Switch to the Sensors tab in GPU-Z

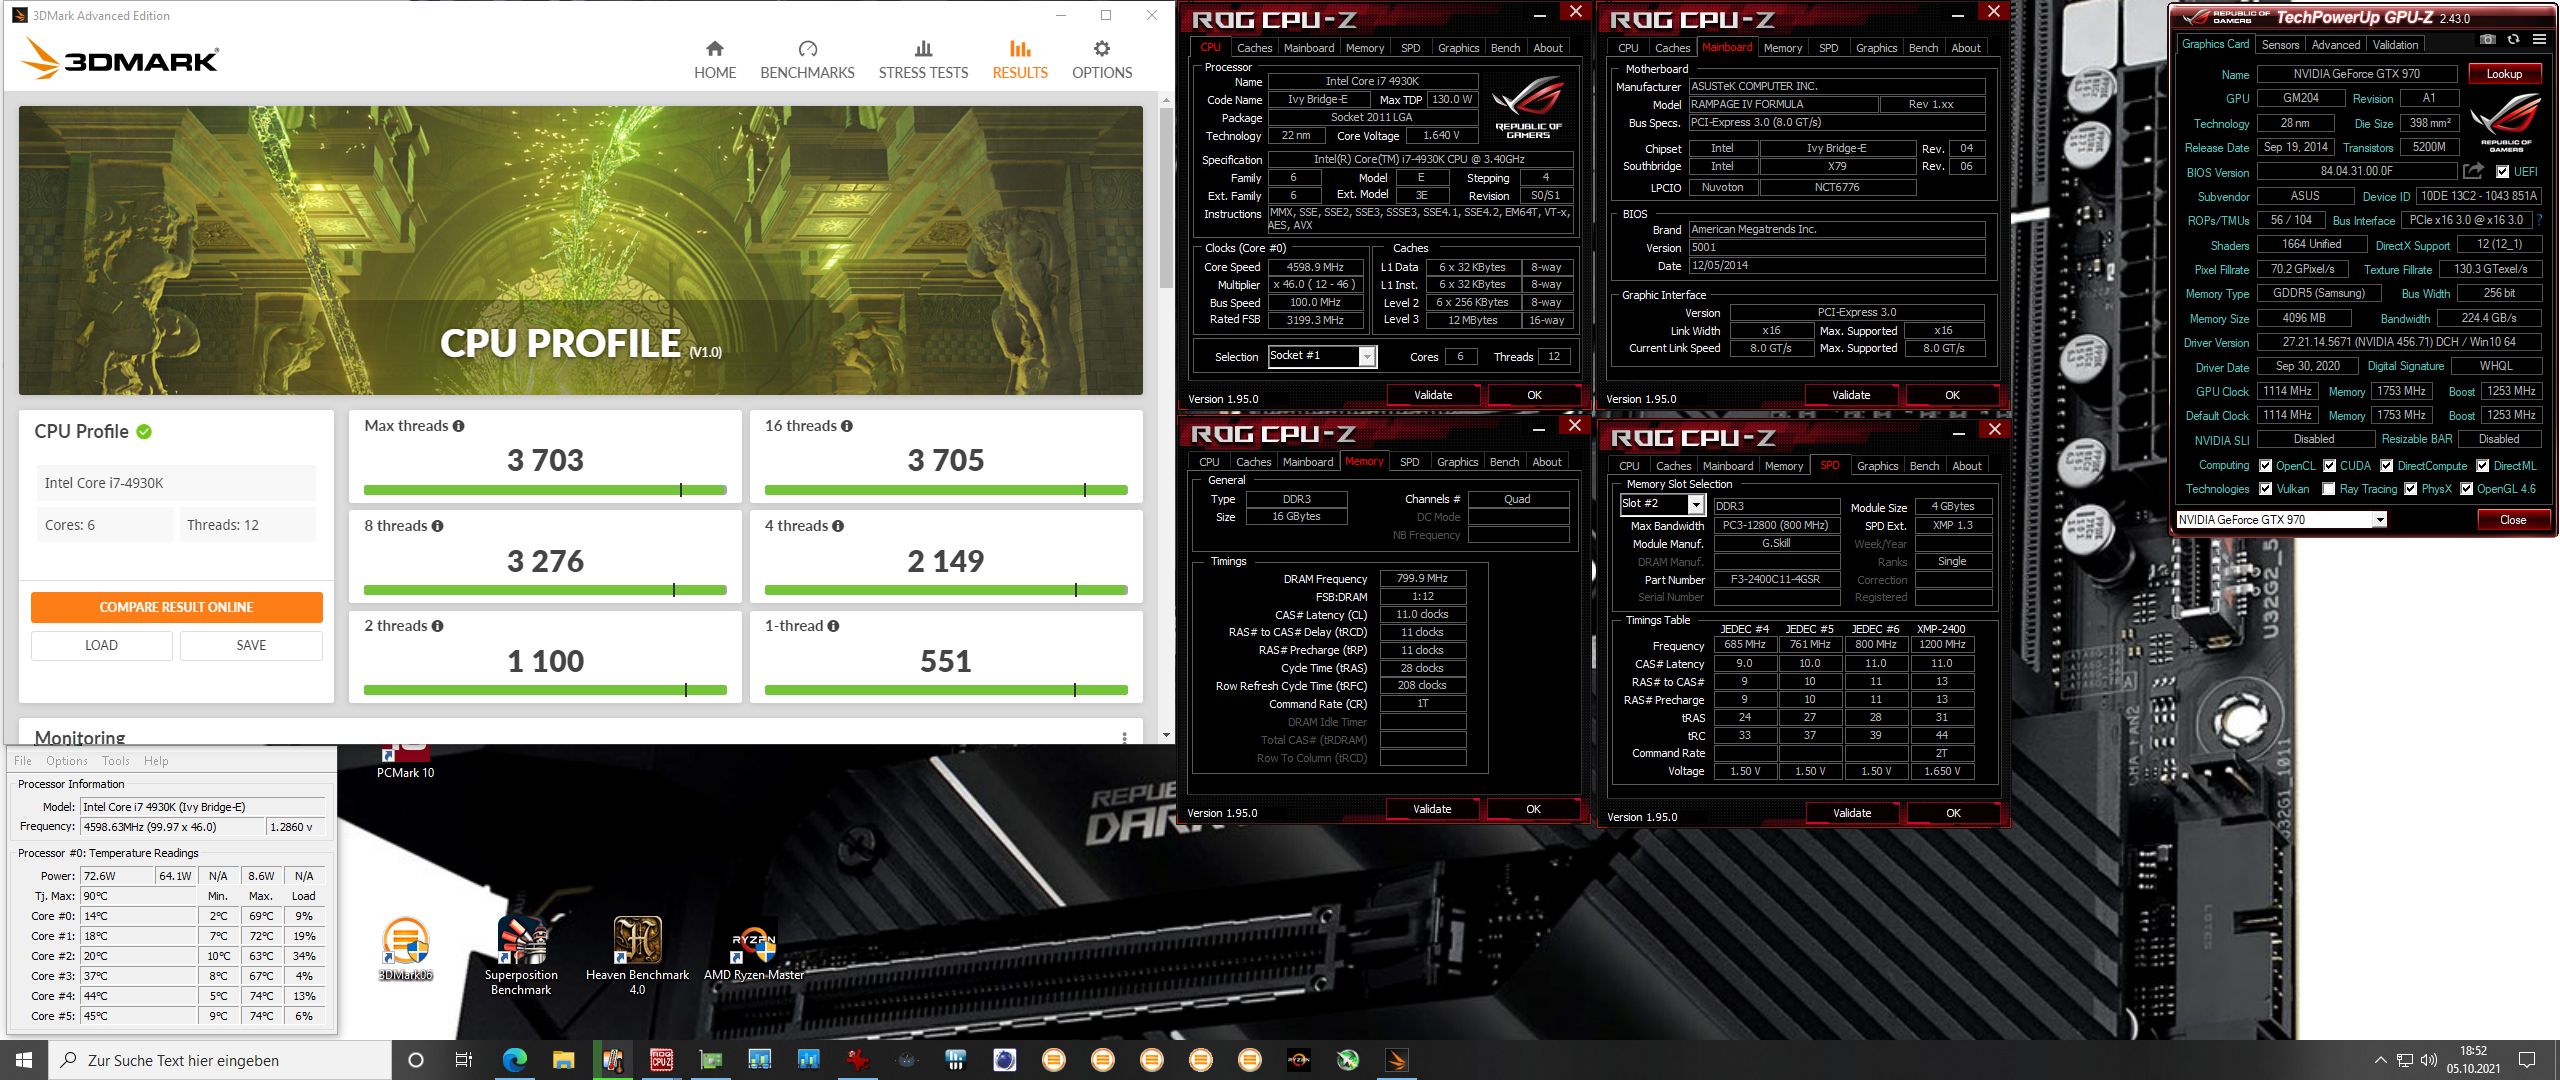coord(2280,45)
